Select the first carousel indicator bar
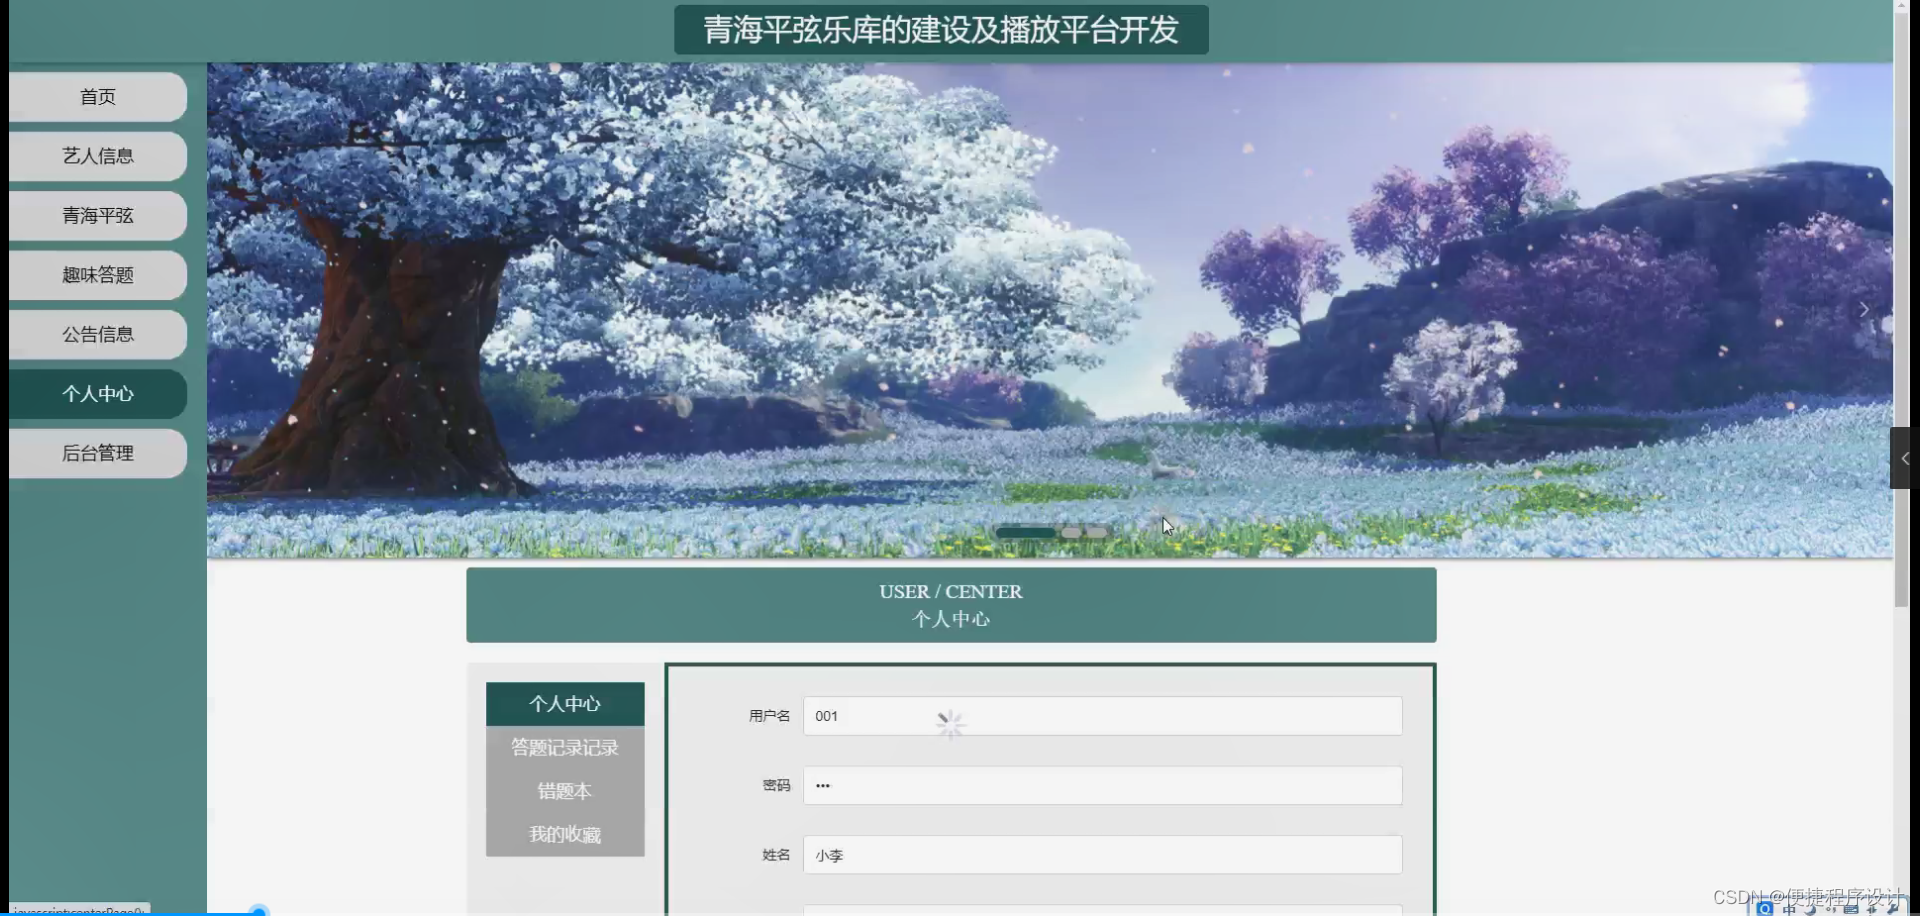Viewport: 1920px width, 916px height. pyautogui.click(x=1025, y=533)
